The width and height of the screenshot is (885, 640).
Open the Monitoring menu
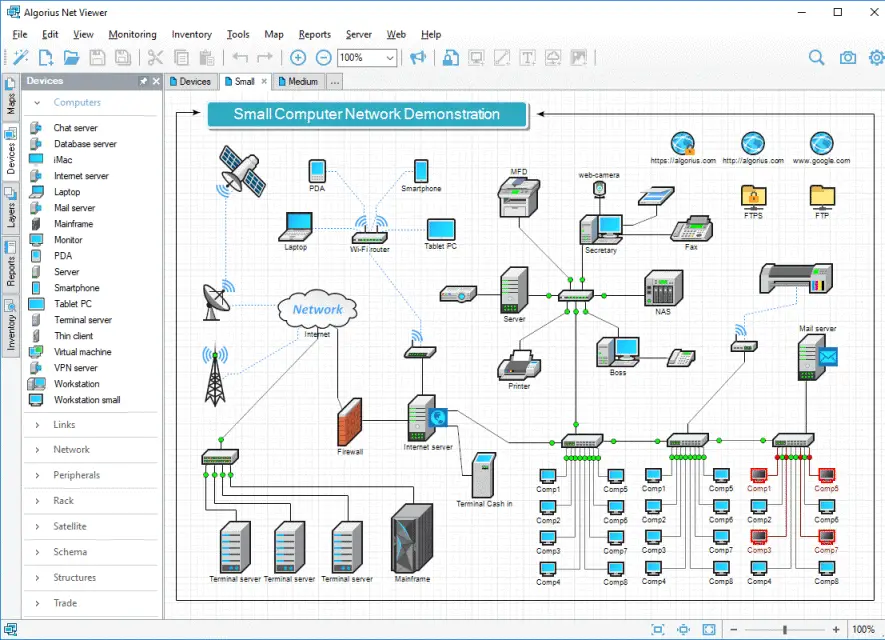pyautogui.click(x=132, y=34)
